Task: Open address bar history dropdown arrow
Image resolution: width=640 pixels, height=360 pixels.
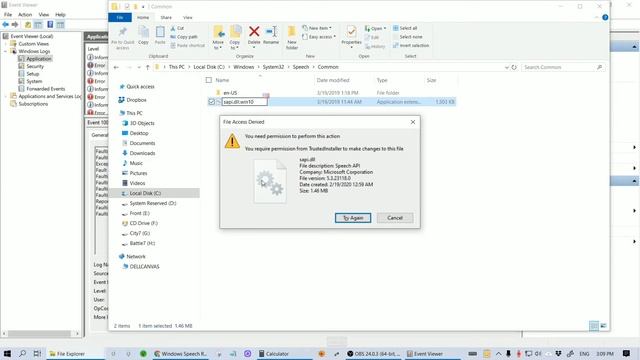Action: pos(507,67)
